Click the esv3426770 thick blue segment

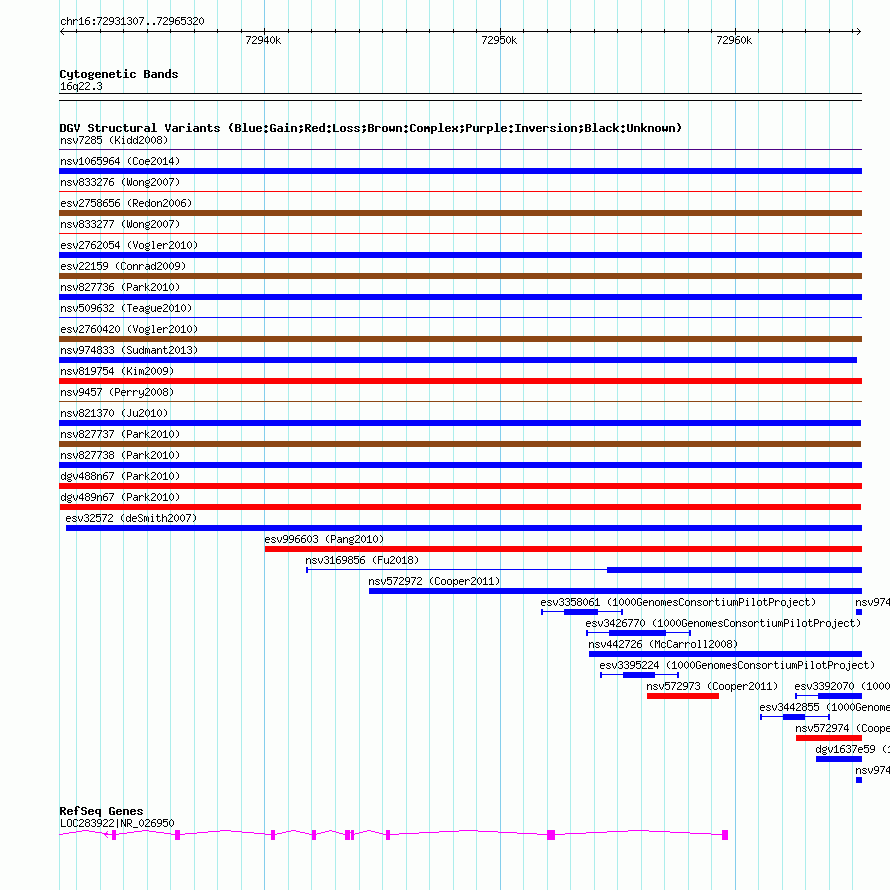coord(637,633)
